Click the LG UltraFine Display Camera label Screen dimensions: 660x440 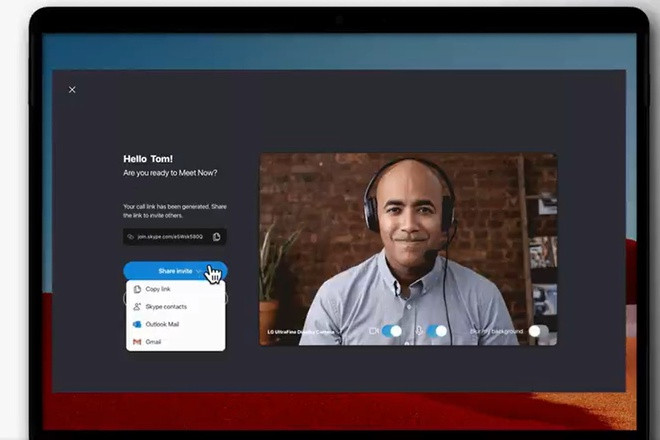click(x=301, y=332)
